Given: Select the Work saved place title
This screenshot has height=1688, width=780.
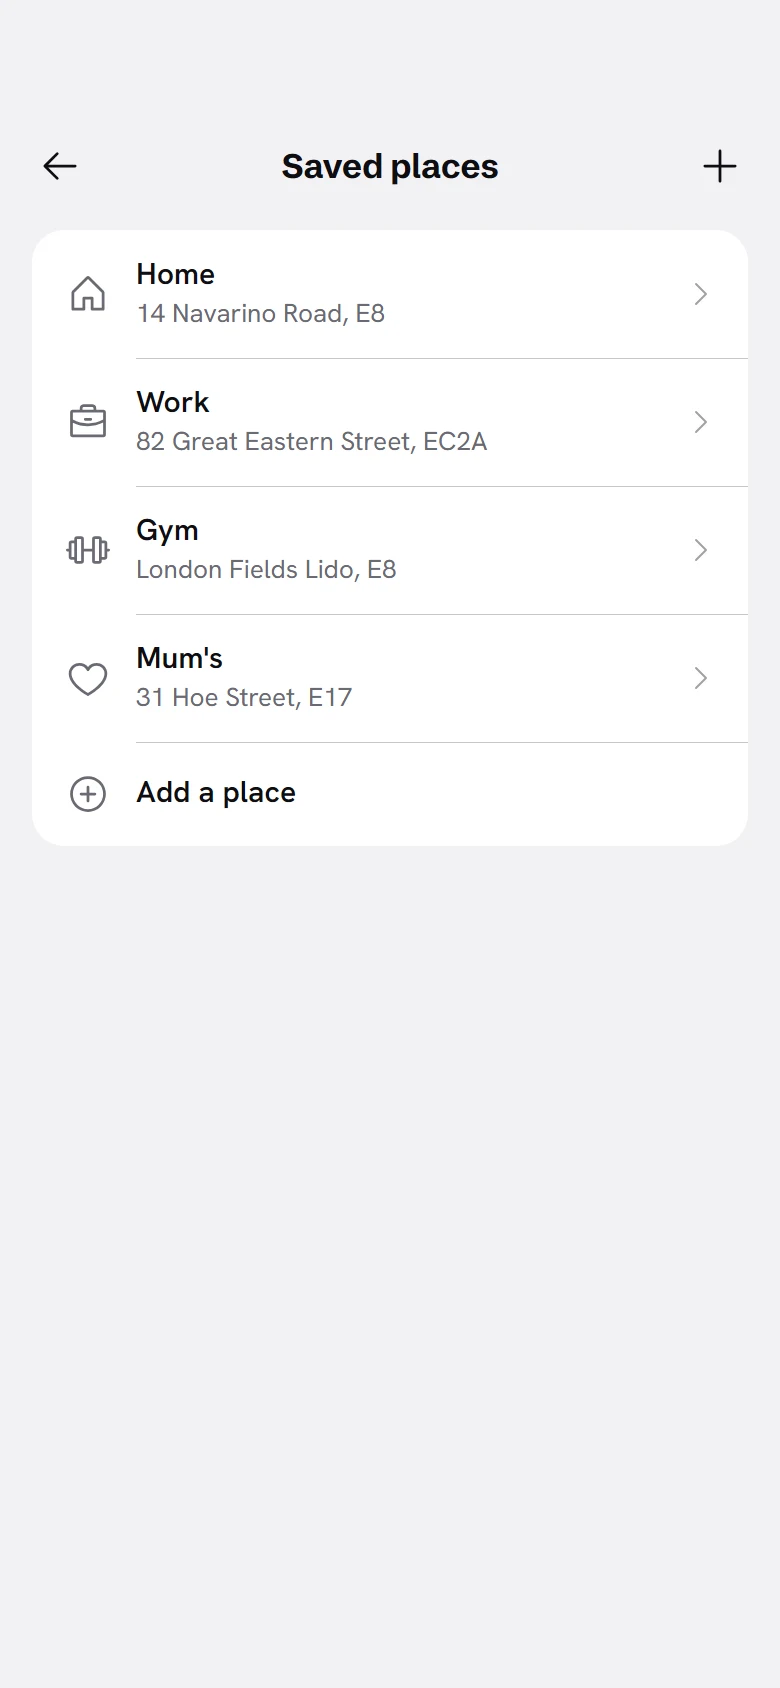Looking at the screenshot, I should click(x=173, y=402).
